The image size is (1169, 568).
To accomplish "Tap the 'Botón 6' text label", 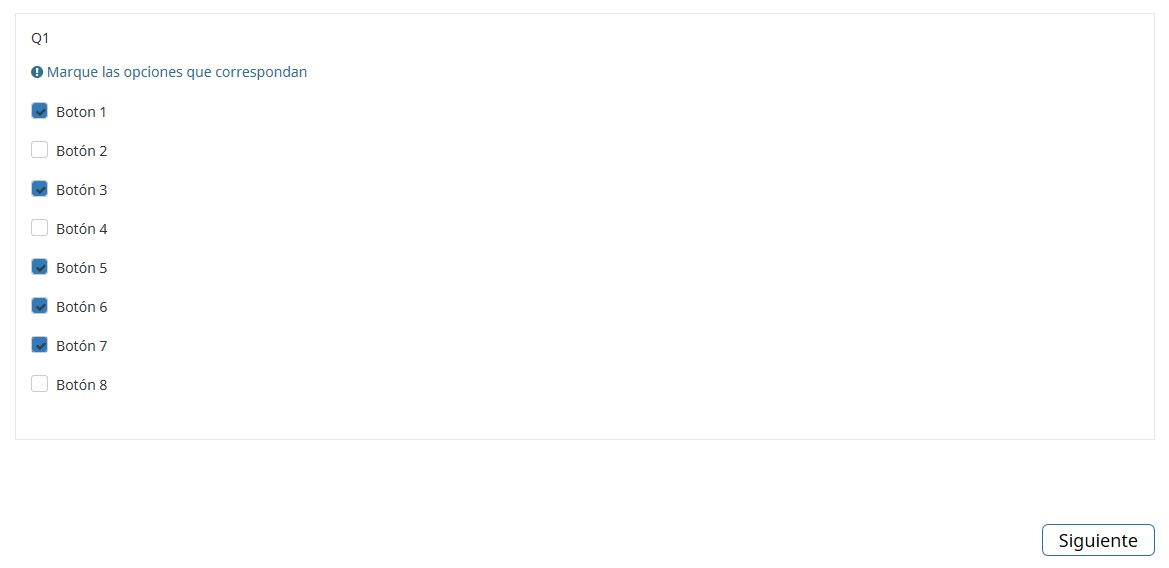I will click(x=81, y=307).
